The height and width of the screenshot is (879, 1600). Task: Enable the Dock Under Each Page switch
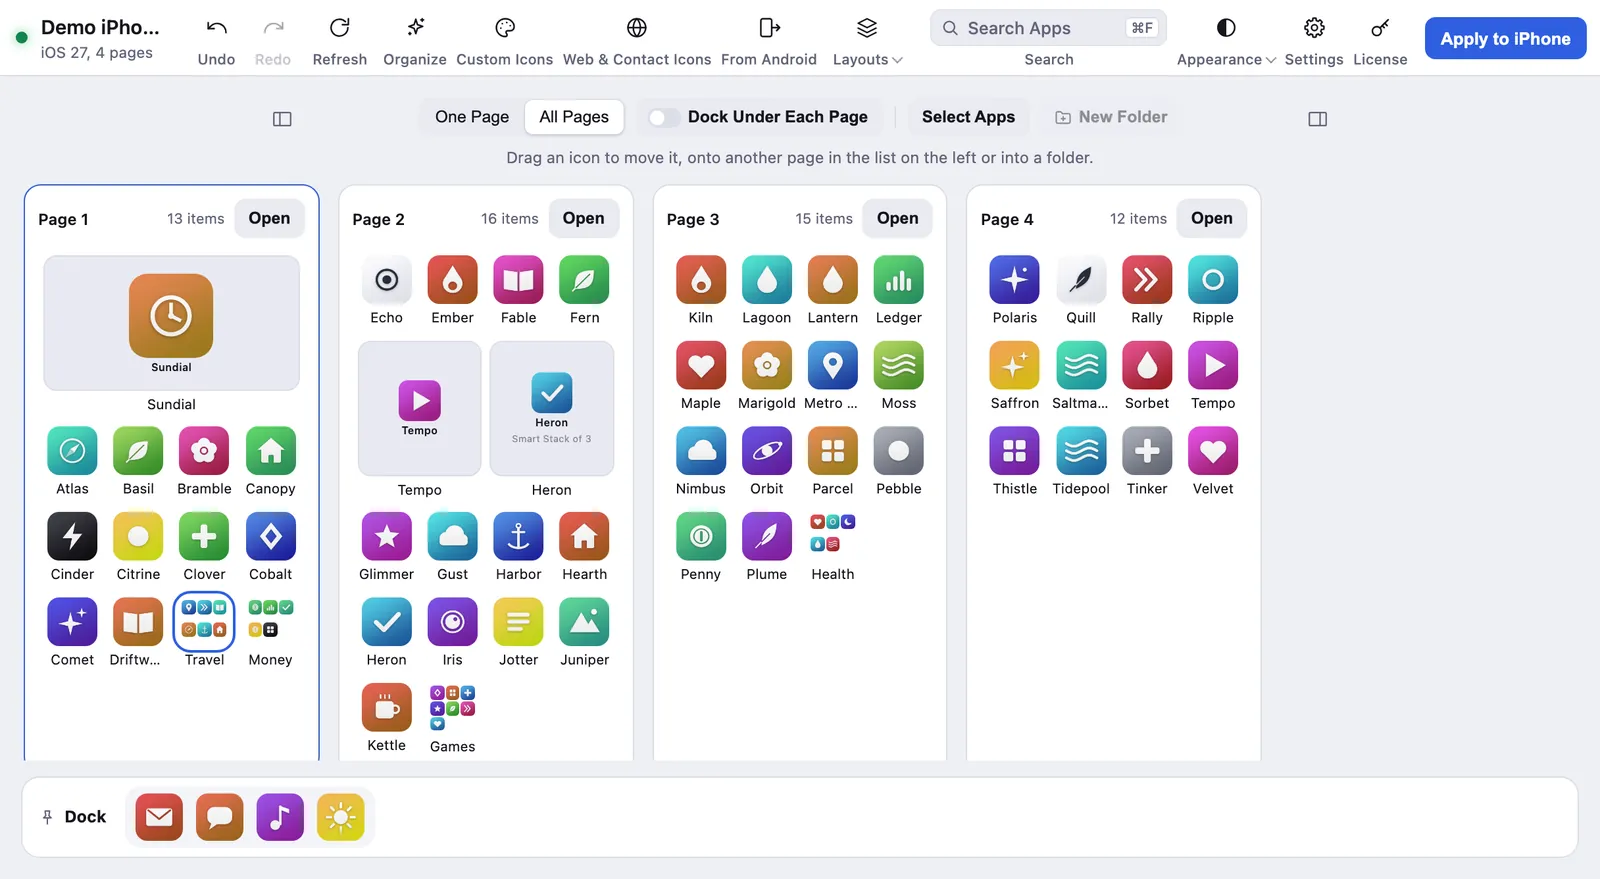pyautogui.click(x=663, y=117)
